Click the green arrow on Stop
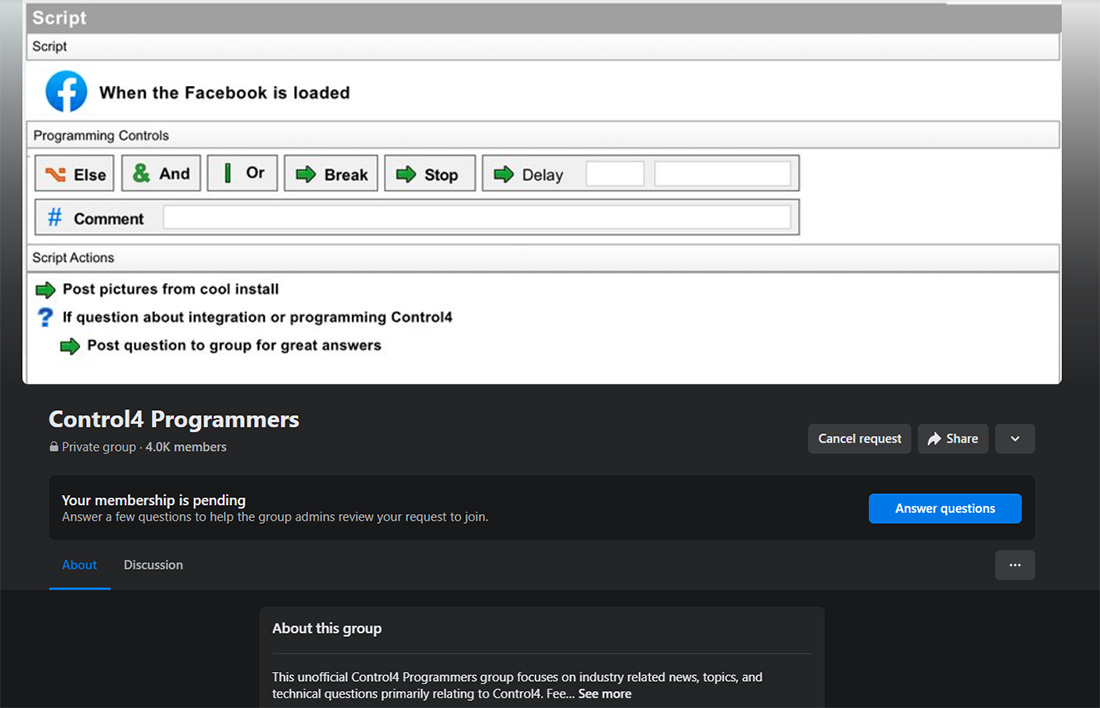The width and height of the screenshot is (1100, 708). click(x=406, y=174)
